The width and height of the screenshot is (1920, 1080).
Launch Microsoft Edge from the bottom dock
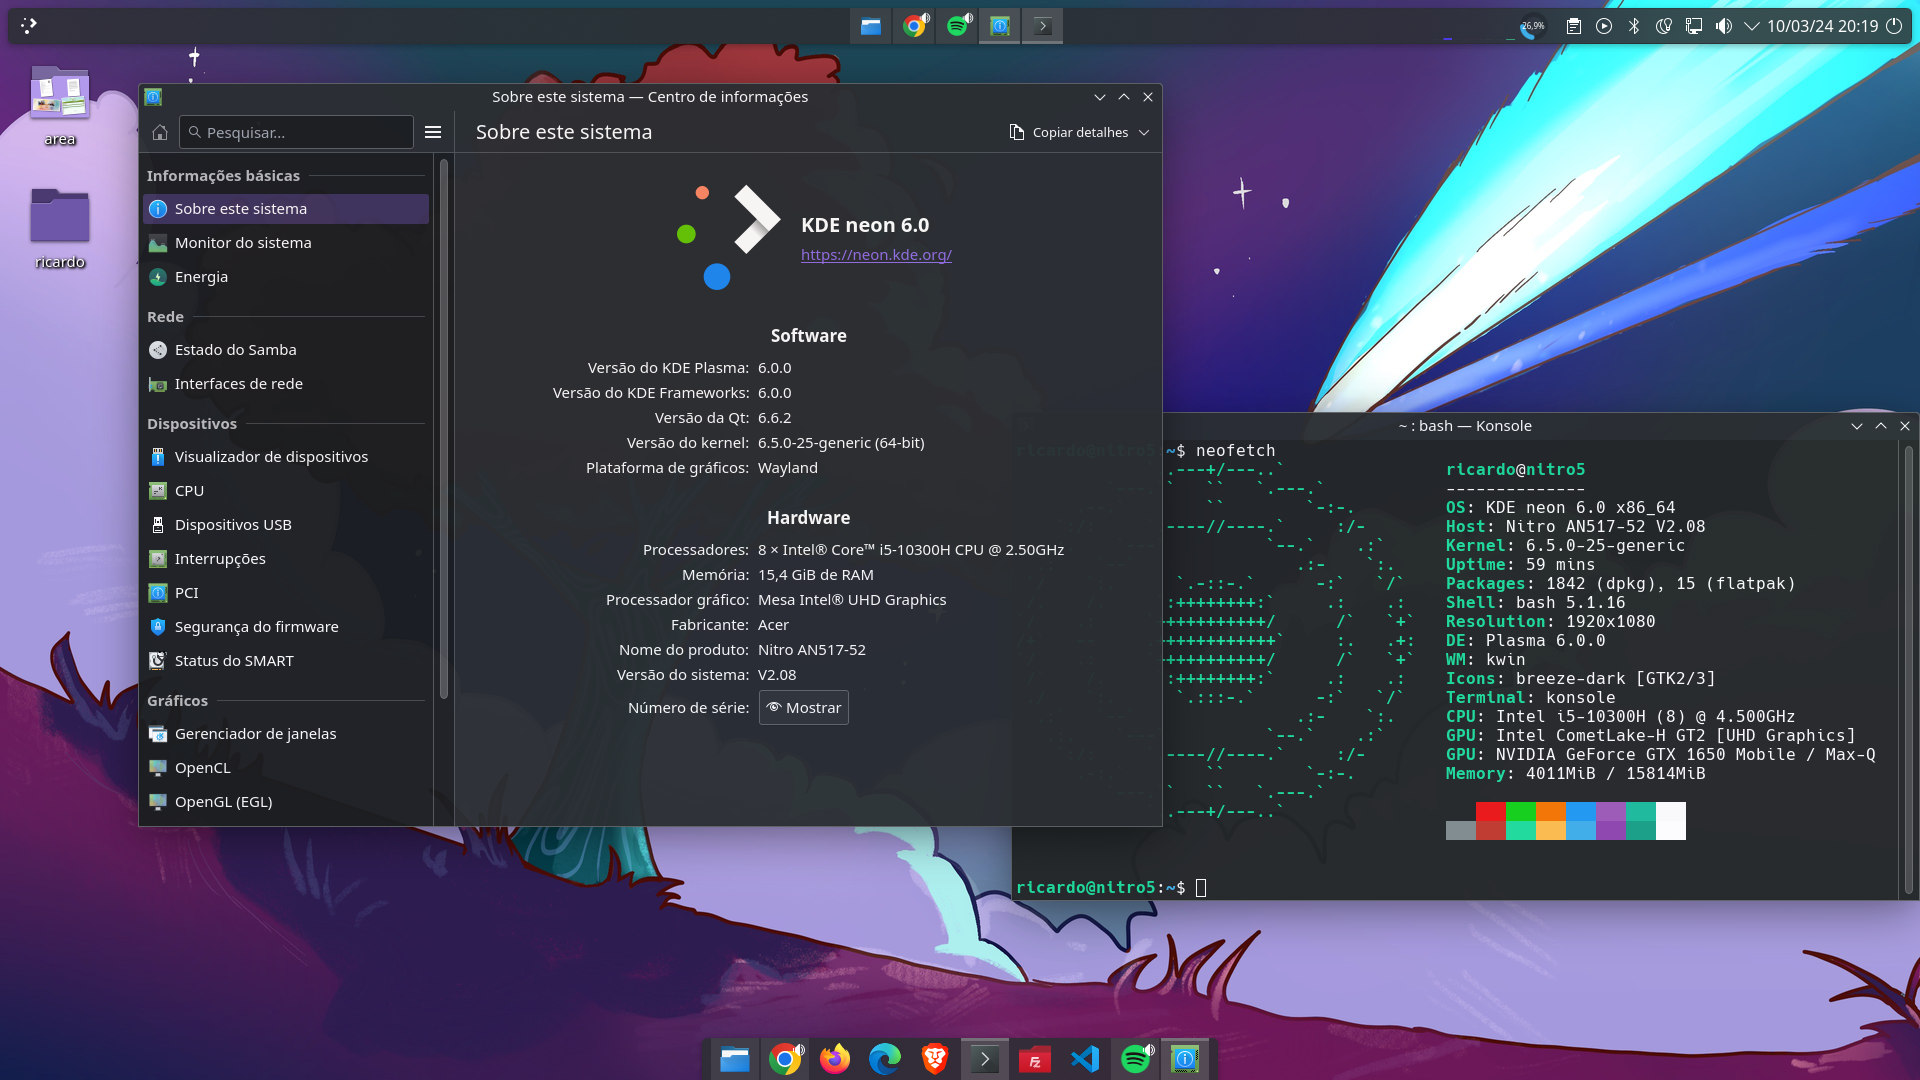click(885, 1059)
